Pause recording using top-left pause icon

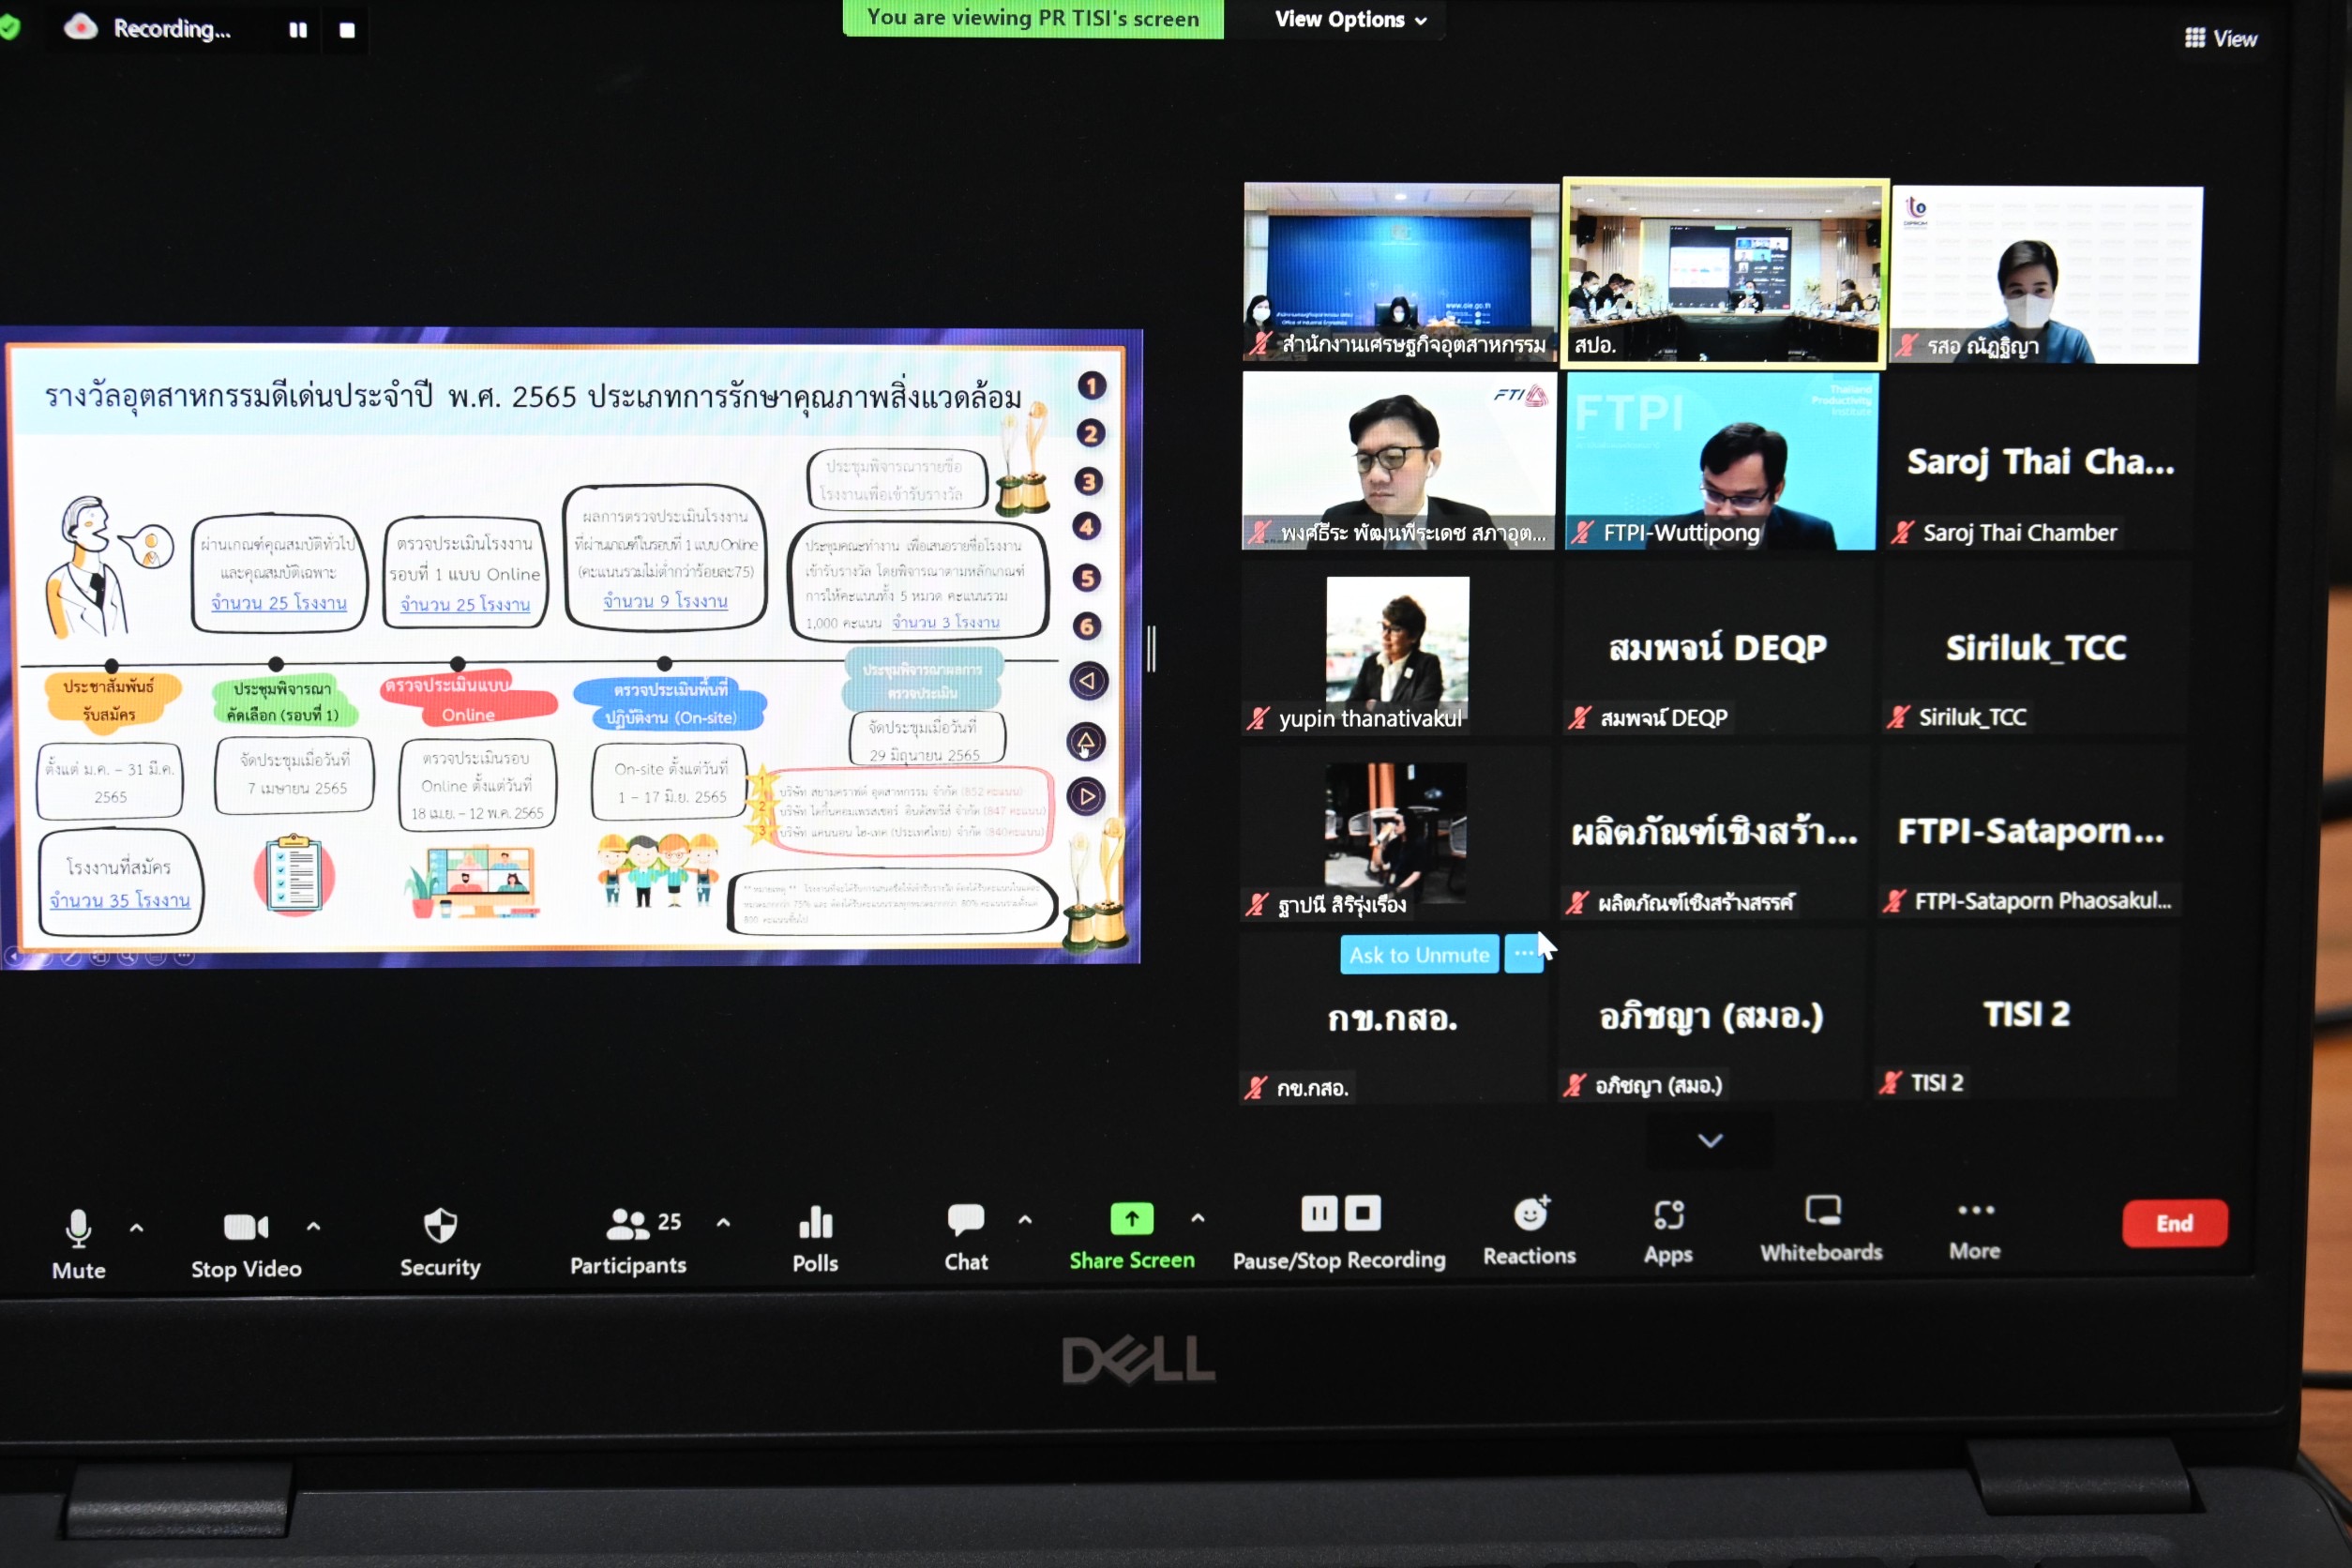click(x=298, y=30)
